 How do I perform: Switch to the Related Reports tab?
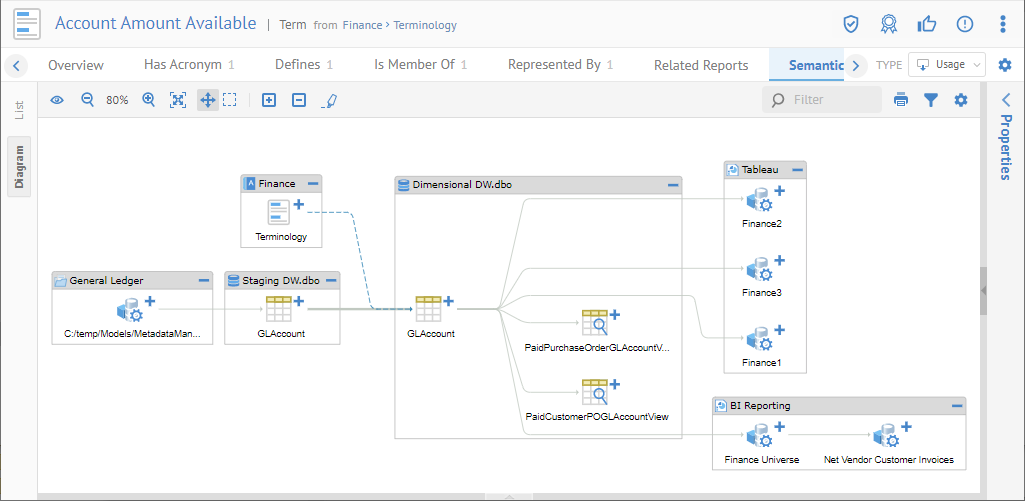point(700,65)
